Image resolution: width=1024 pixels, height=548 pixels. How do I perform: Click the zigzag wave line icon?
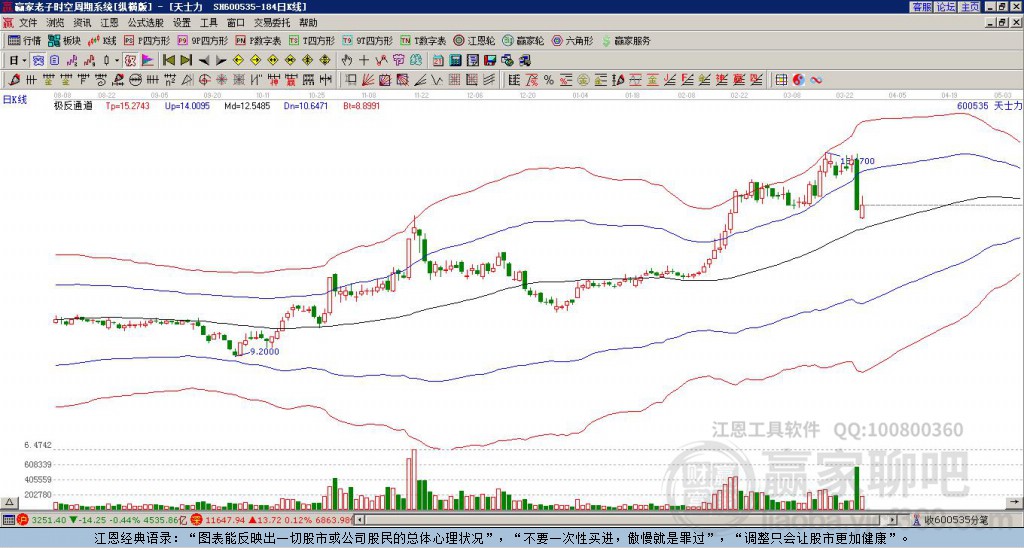tap(437, 80)
